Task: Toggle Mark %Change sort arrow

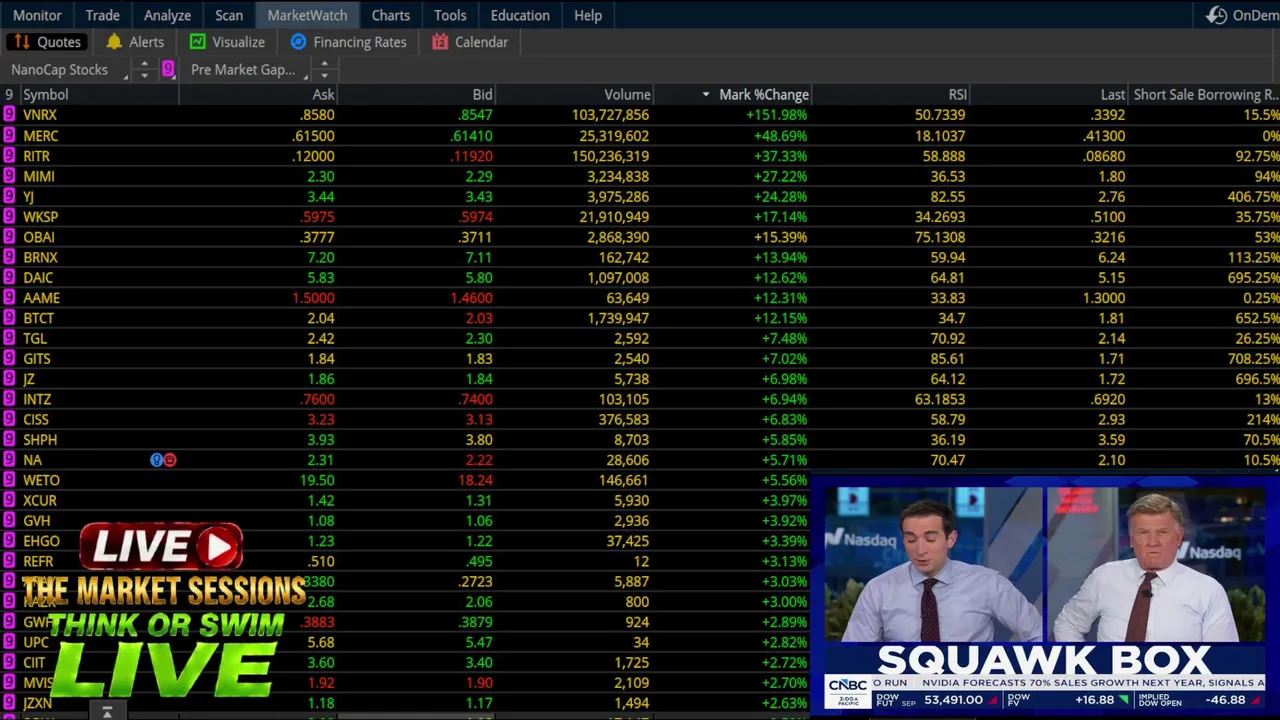Action: (x=706, y=94)
